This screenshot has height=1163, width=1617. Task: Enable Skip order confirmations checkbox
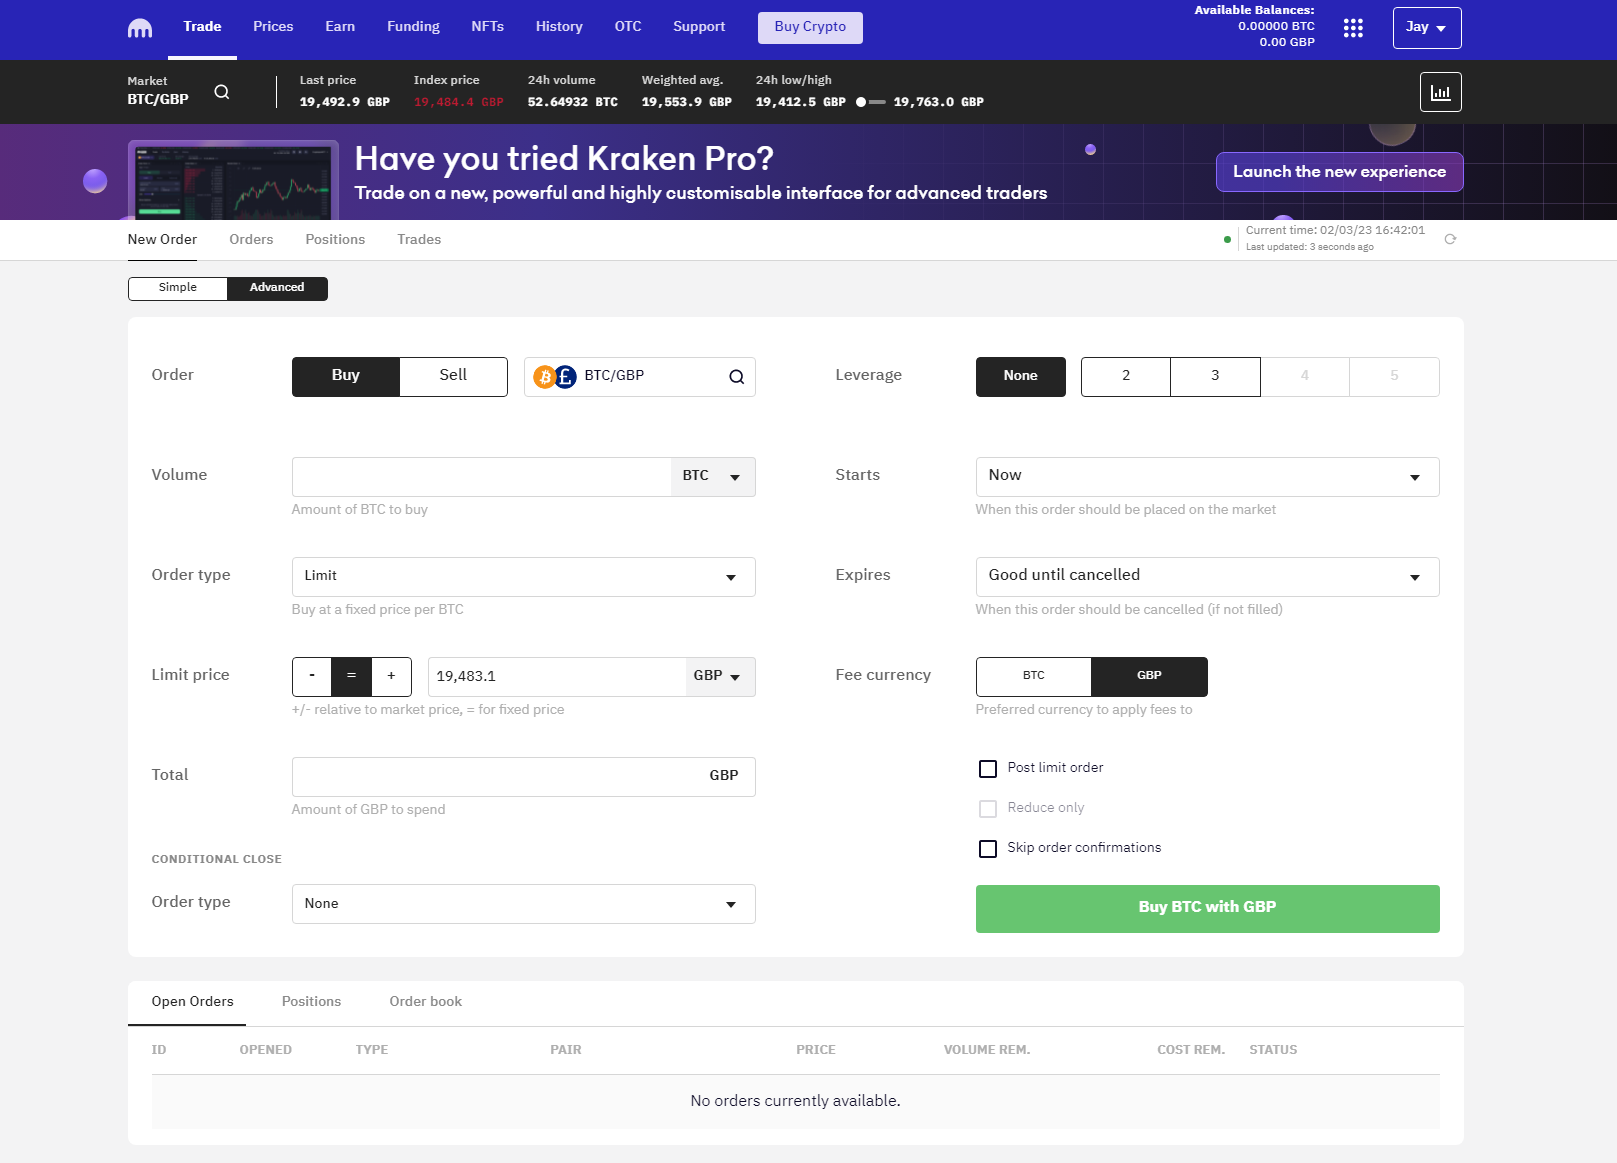pyautogui.click(x=988, y=849)
